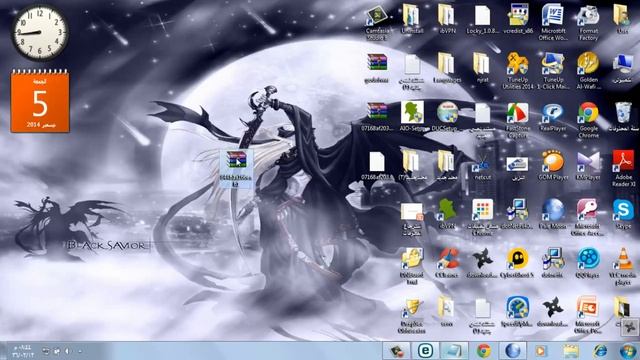Launch the TuneUp 1-Click Maintenance shortcut
The height and width of the screenshot is (360, 640).
tap(553, 71)
